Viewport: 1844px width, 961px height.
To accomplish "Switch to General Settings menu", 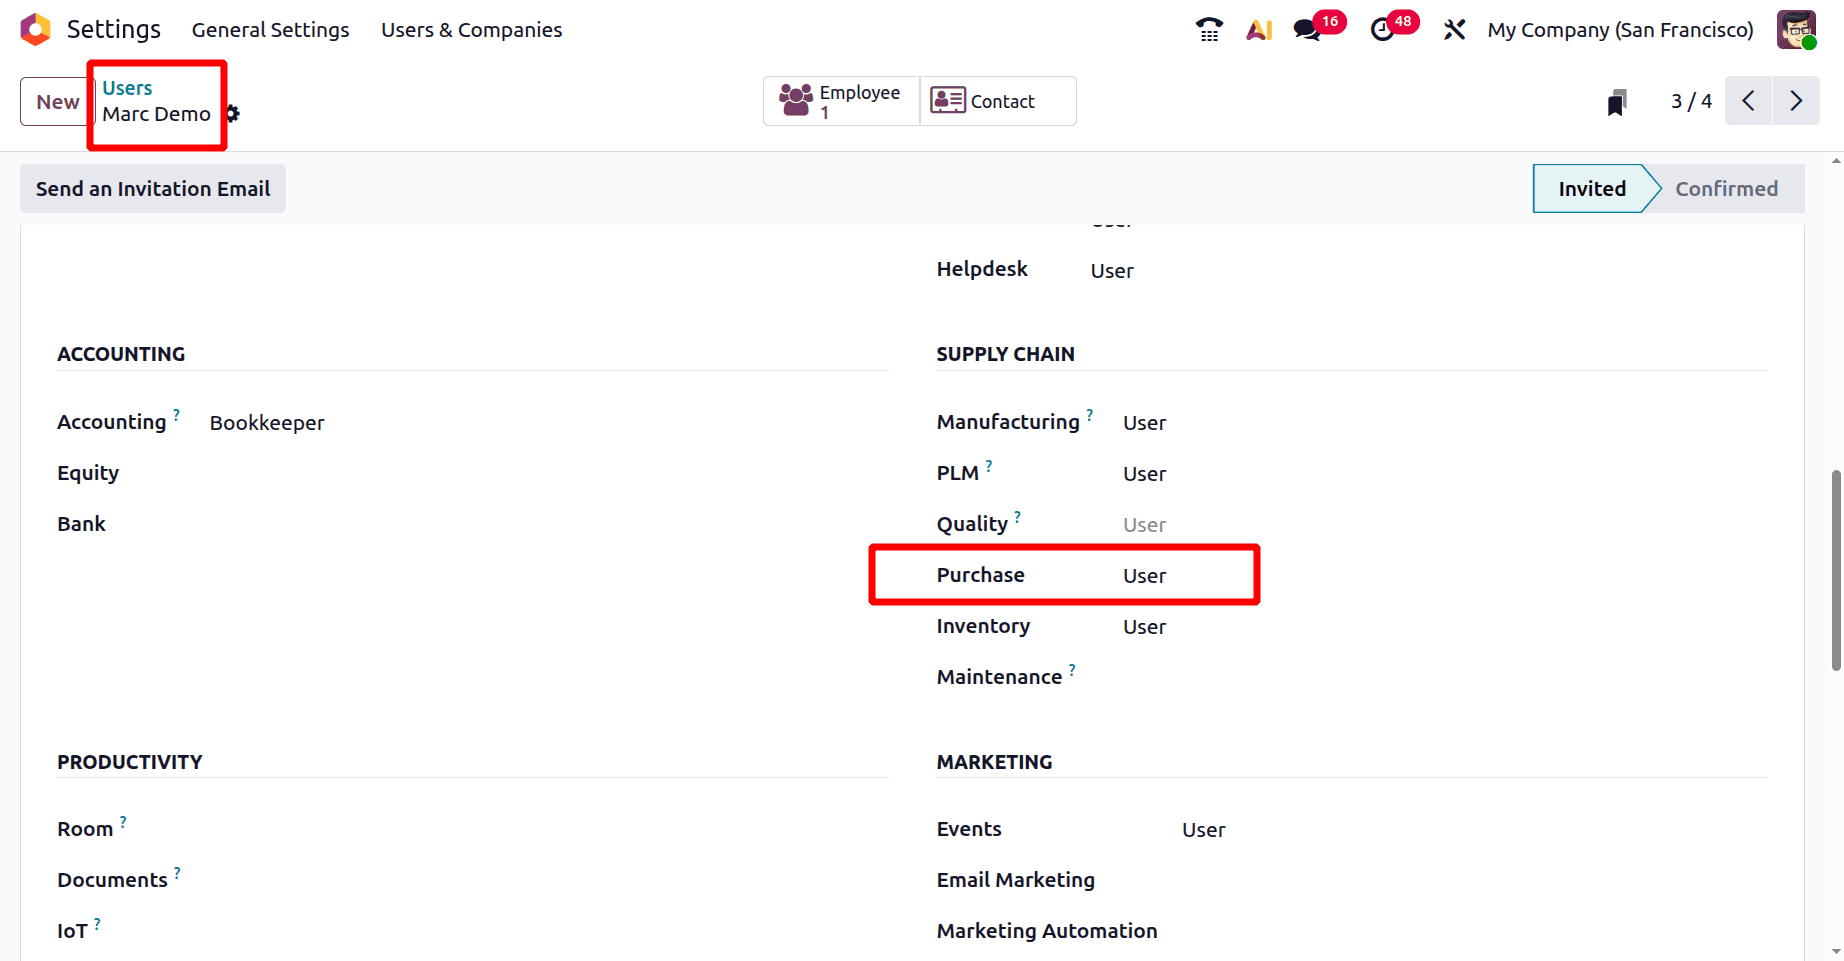I will click(x=270, y=29).
